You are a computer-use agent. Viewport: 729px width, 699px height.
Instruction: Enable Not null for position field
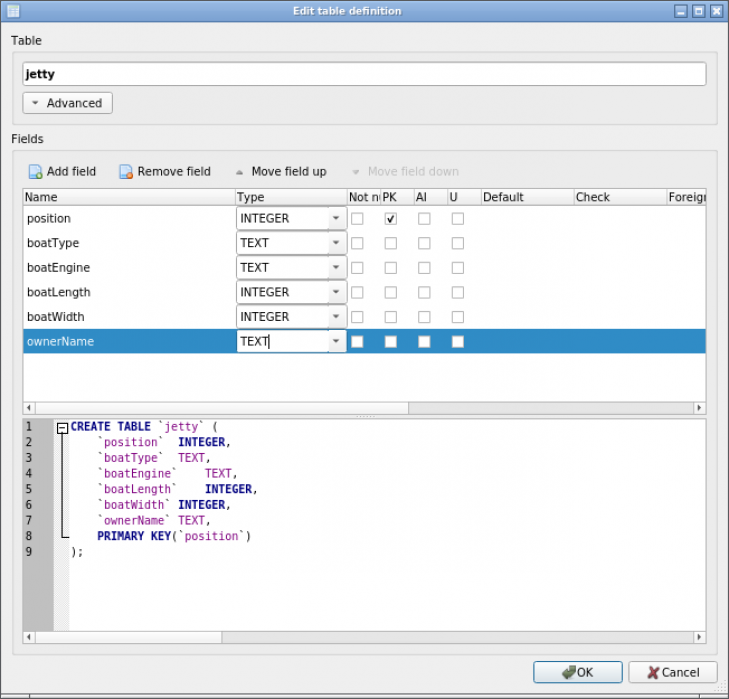click(x=357, y=219)
